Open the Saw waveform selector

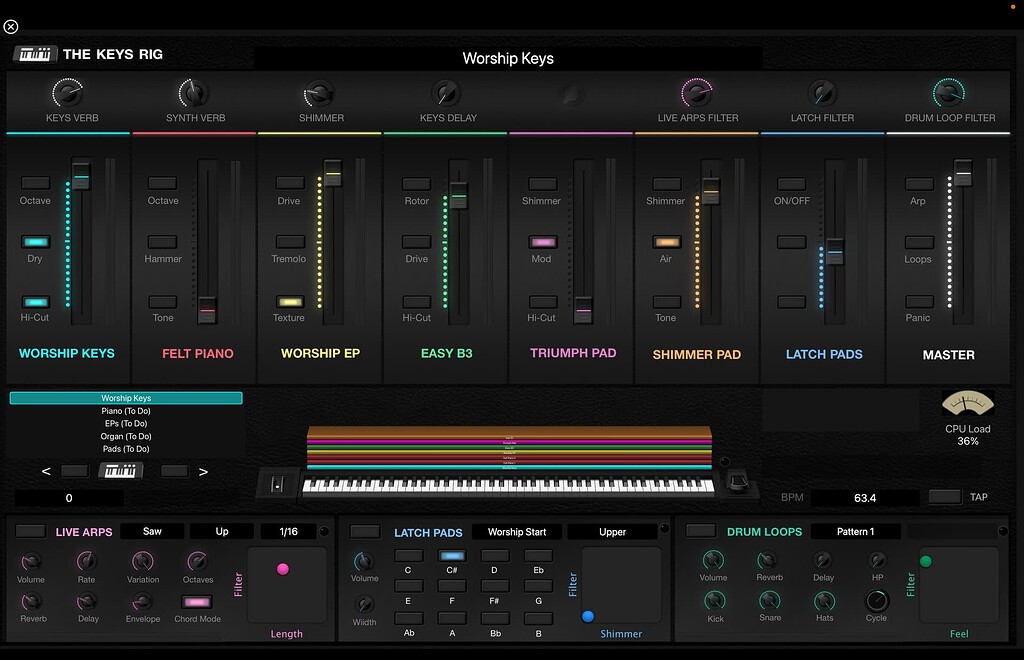151,531
